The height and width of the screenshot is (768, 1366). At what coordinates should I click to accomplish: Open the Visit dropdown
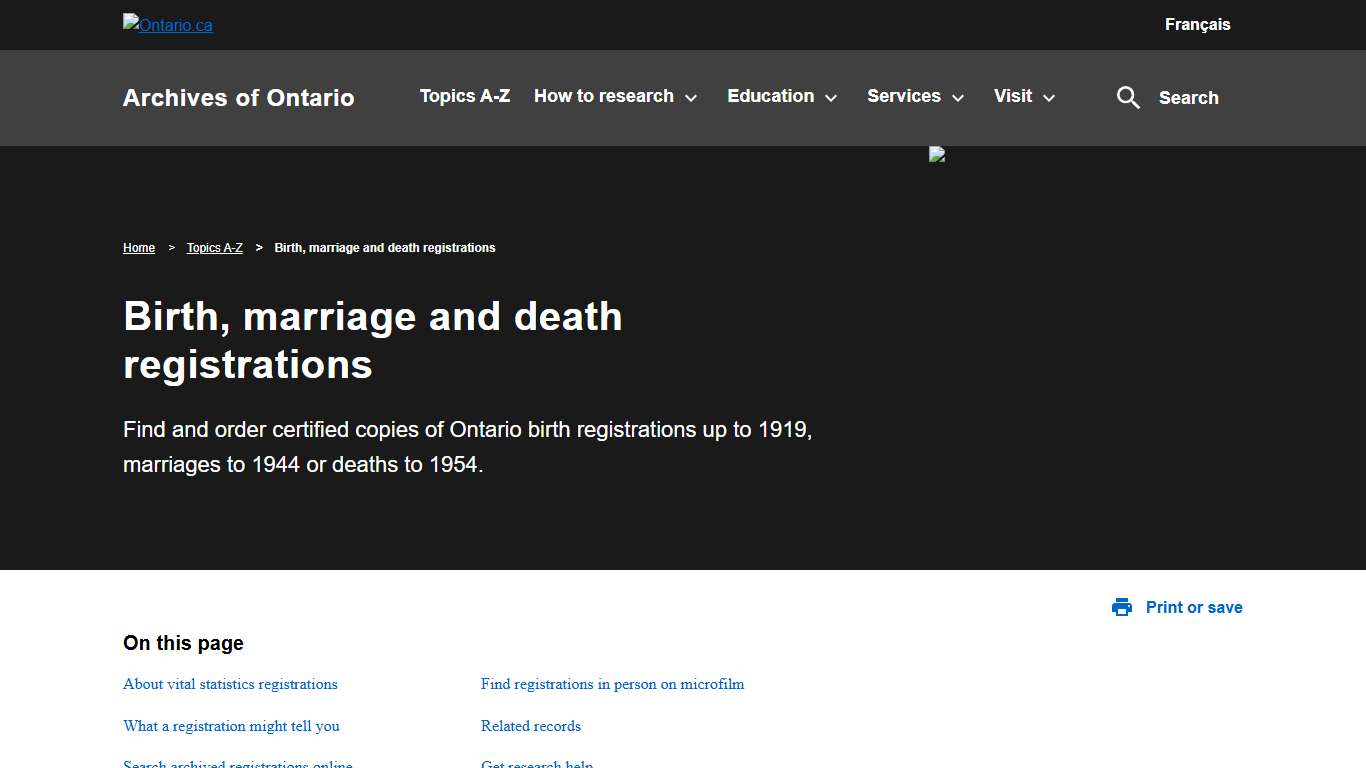(1013, 96)
